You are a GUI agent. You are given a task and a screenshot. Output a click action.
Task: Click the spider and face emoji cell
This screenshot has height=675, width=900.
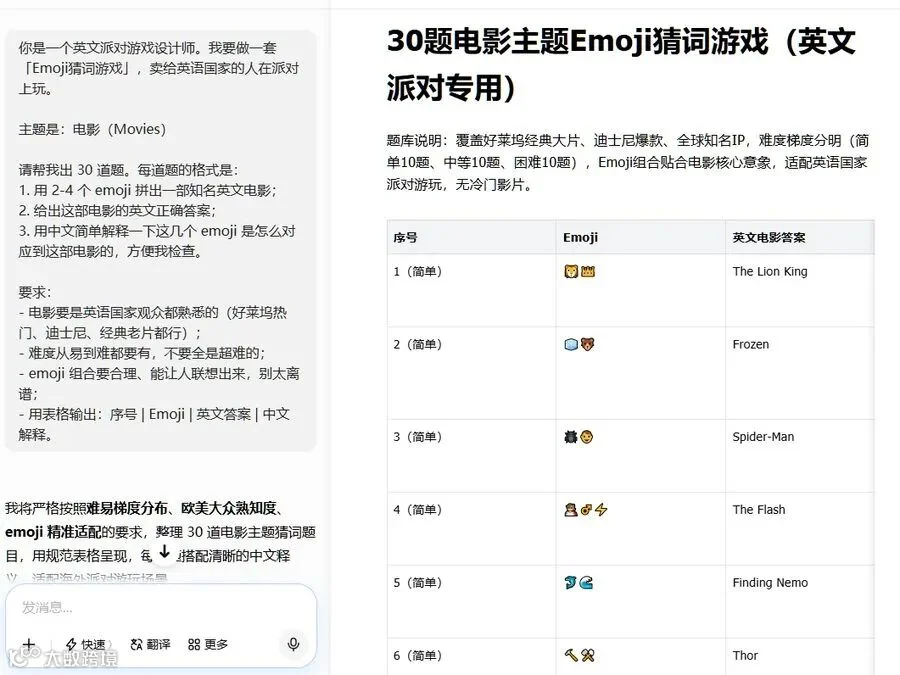coord(640,456)
